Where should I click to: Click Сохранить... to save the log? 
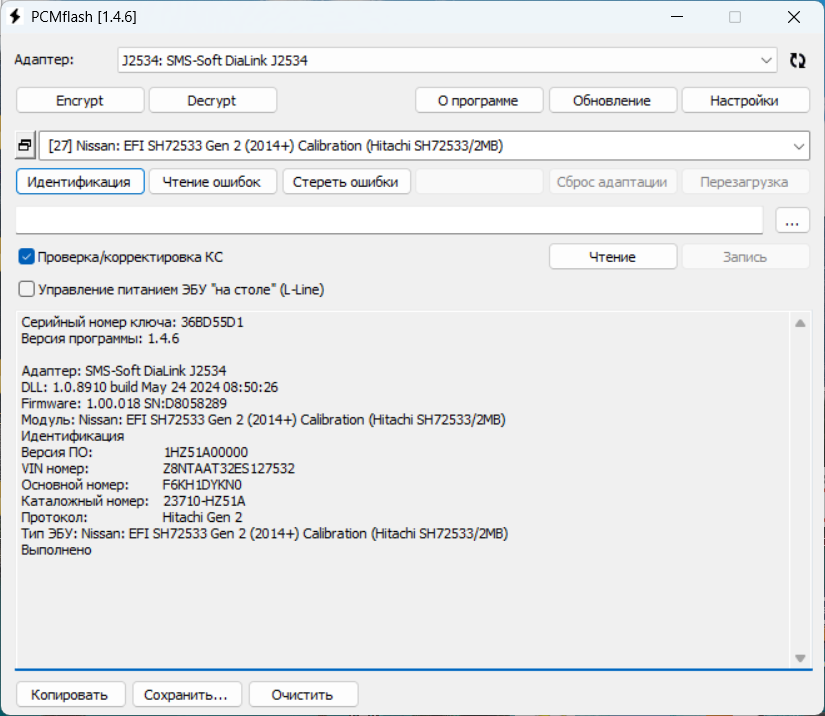click(x=187, y=694)
